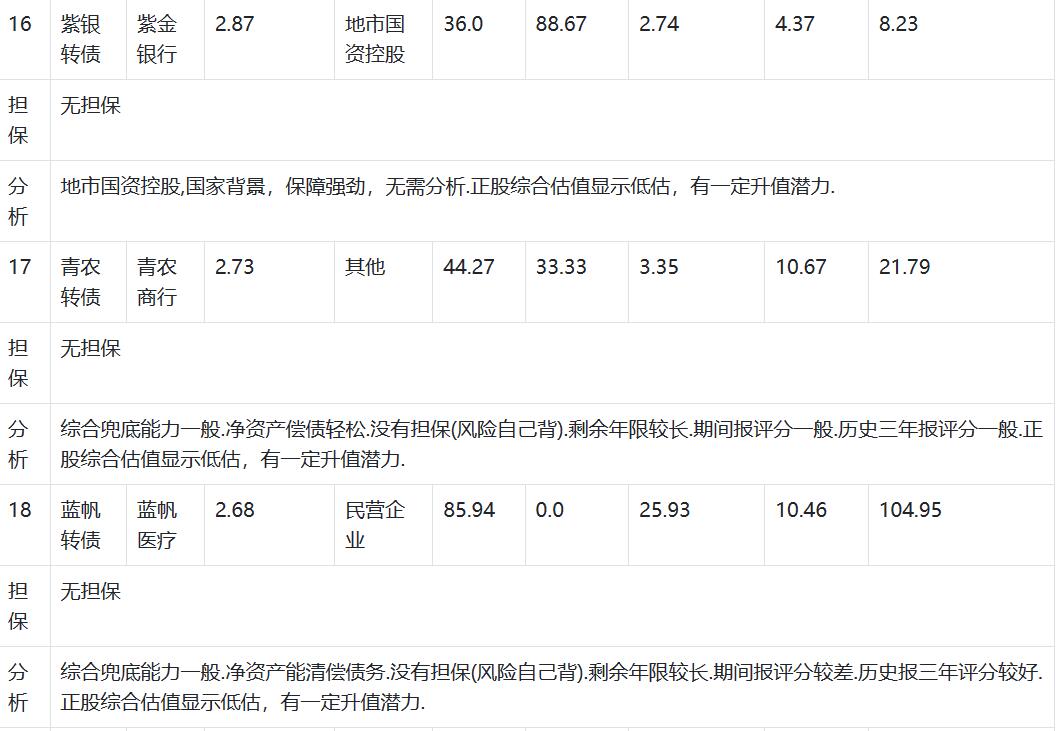The width and height of the screenshot is (1062, 731).
Task: Click the 地市国资控股 cell
Action: pos(375,39)
